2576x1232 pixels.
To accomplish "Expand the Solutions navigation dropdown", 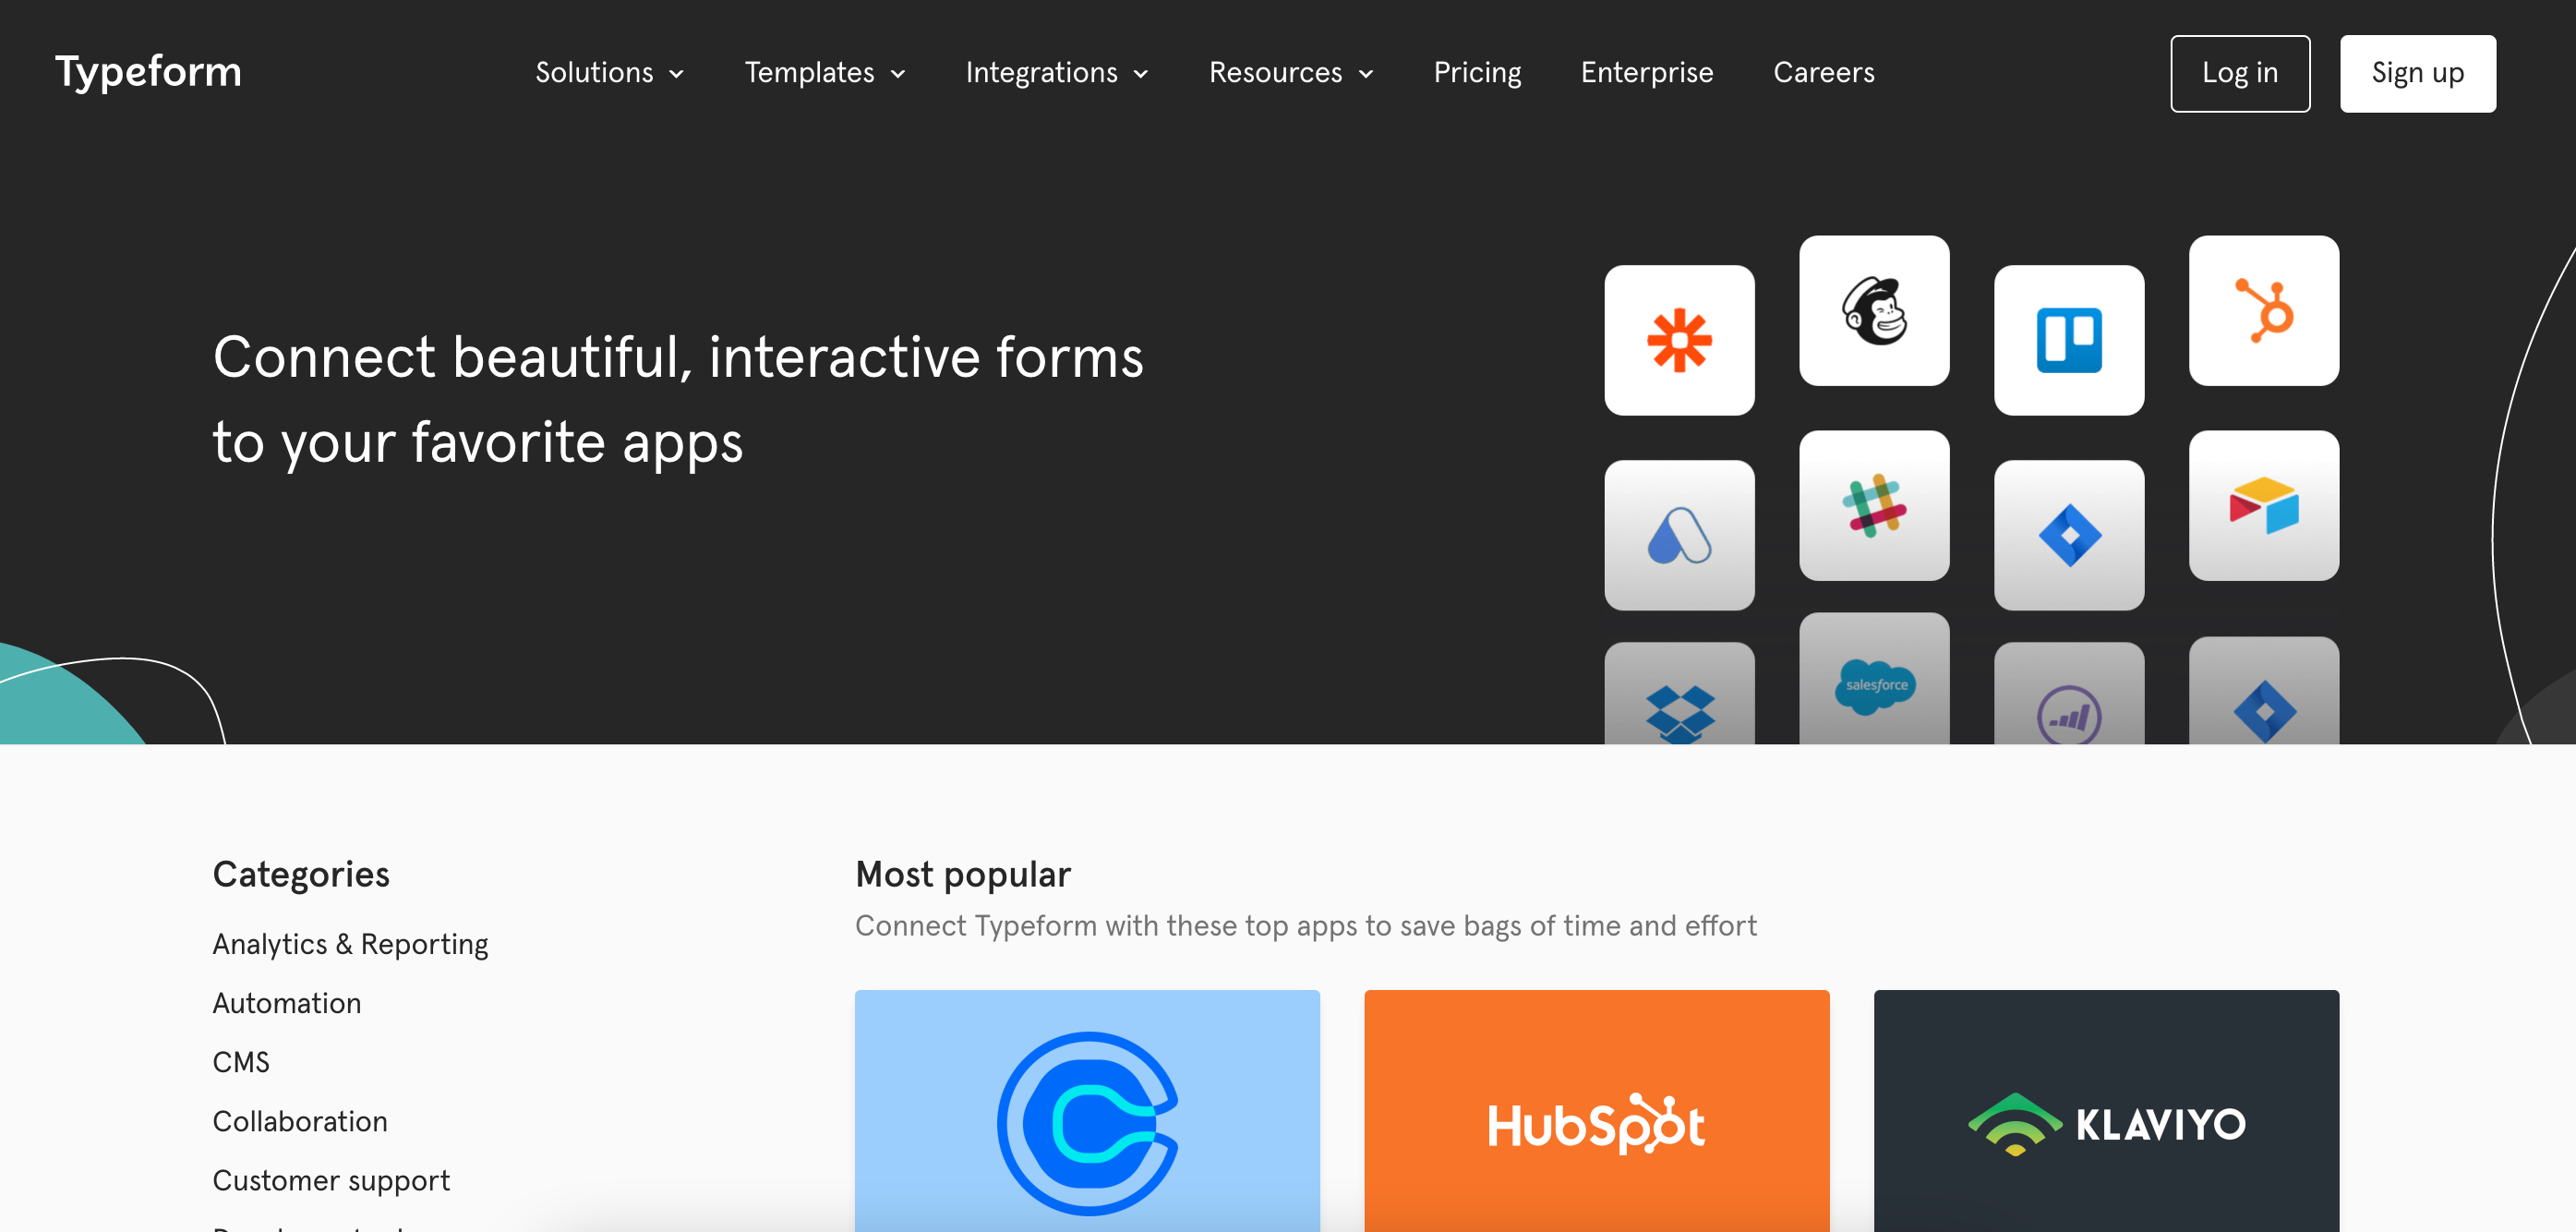I will tap(608, 72).
